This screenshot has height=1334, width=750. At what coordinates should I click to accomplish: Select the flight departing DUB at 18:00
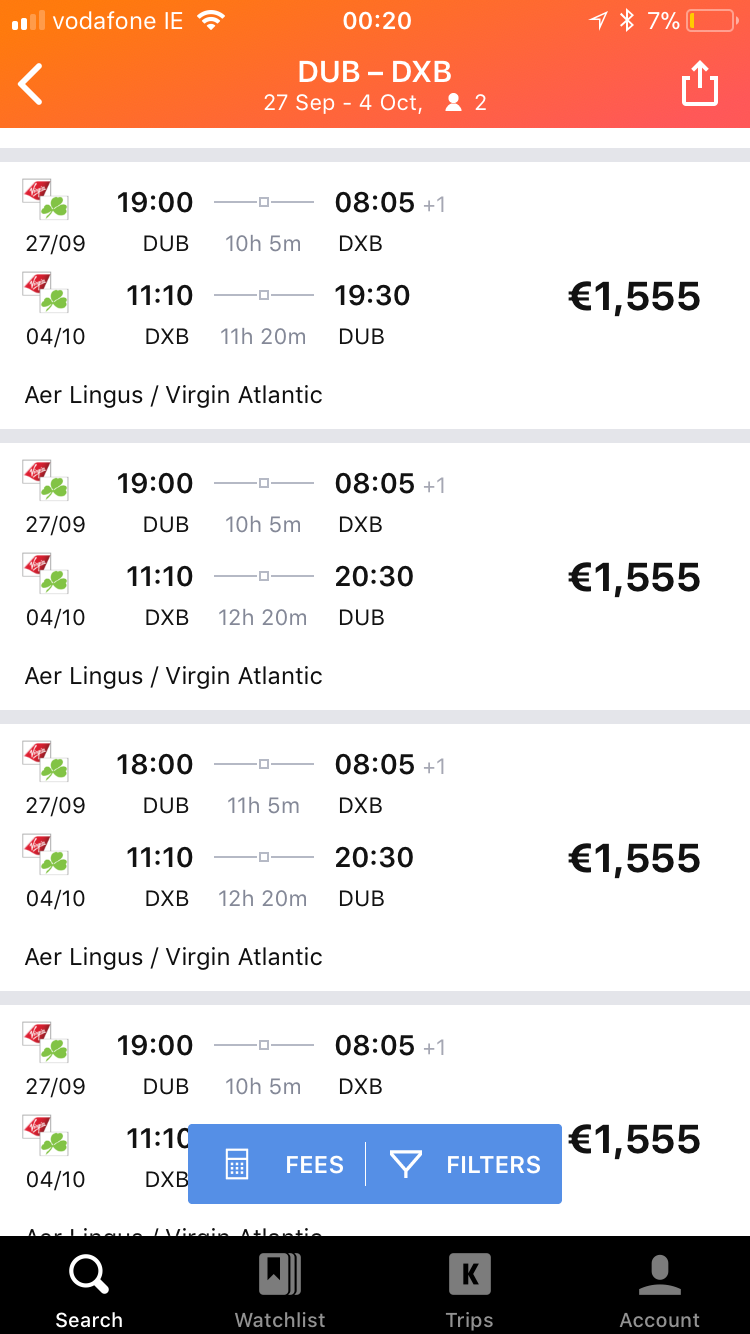point(155,765)
